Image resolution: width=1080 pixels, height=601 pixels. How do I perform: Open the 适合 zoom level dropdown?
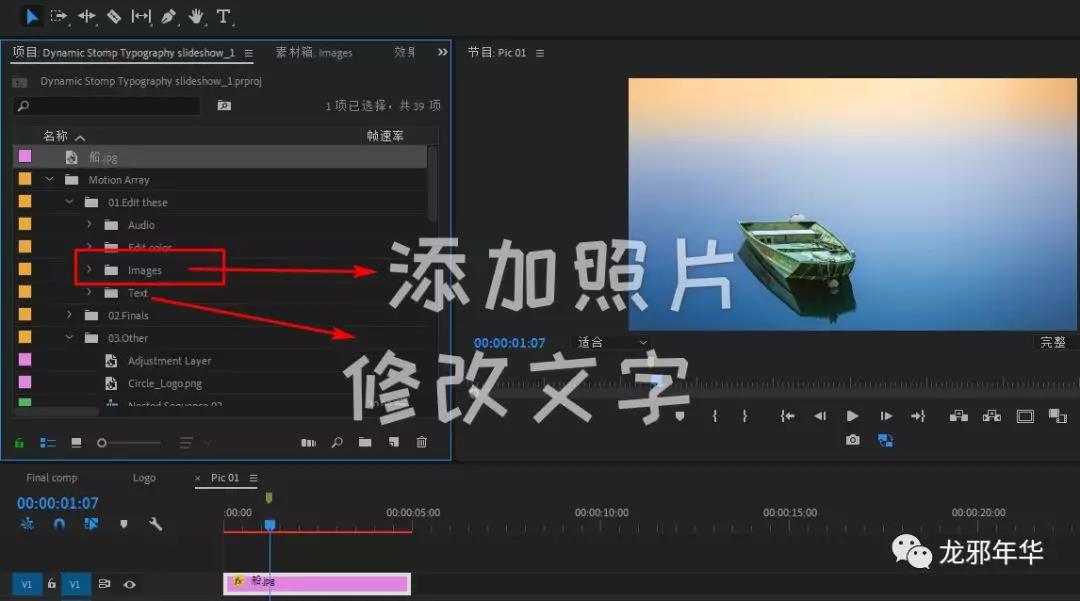pyautogui.click(x=612, y=342)
